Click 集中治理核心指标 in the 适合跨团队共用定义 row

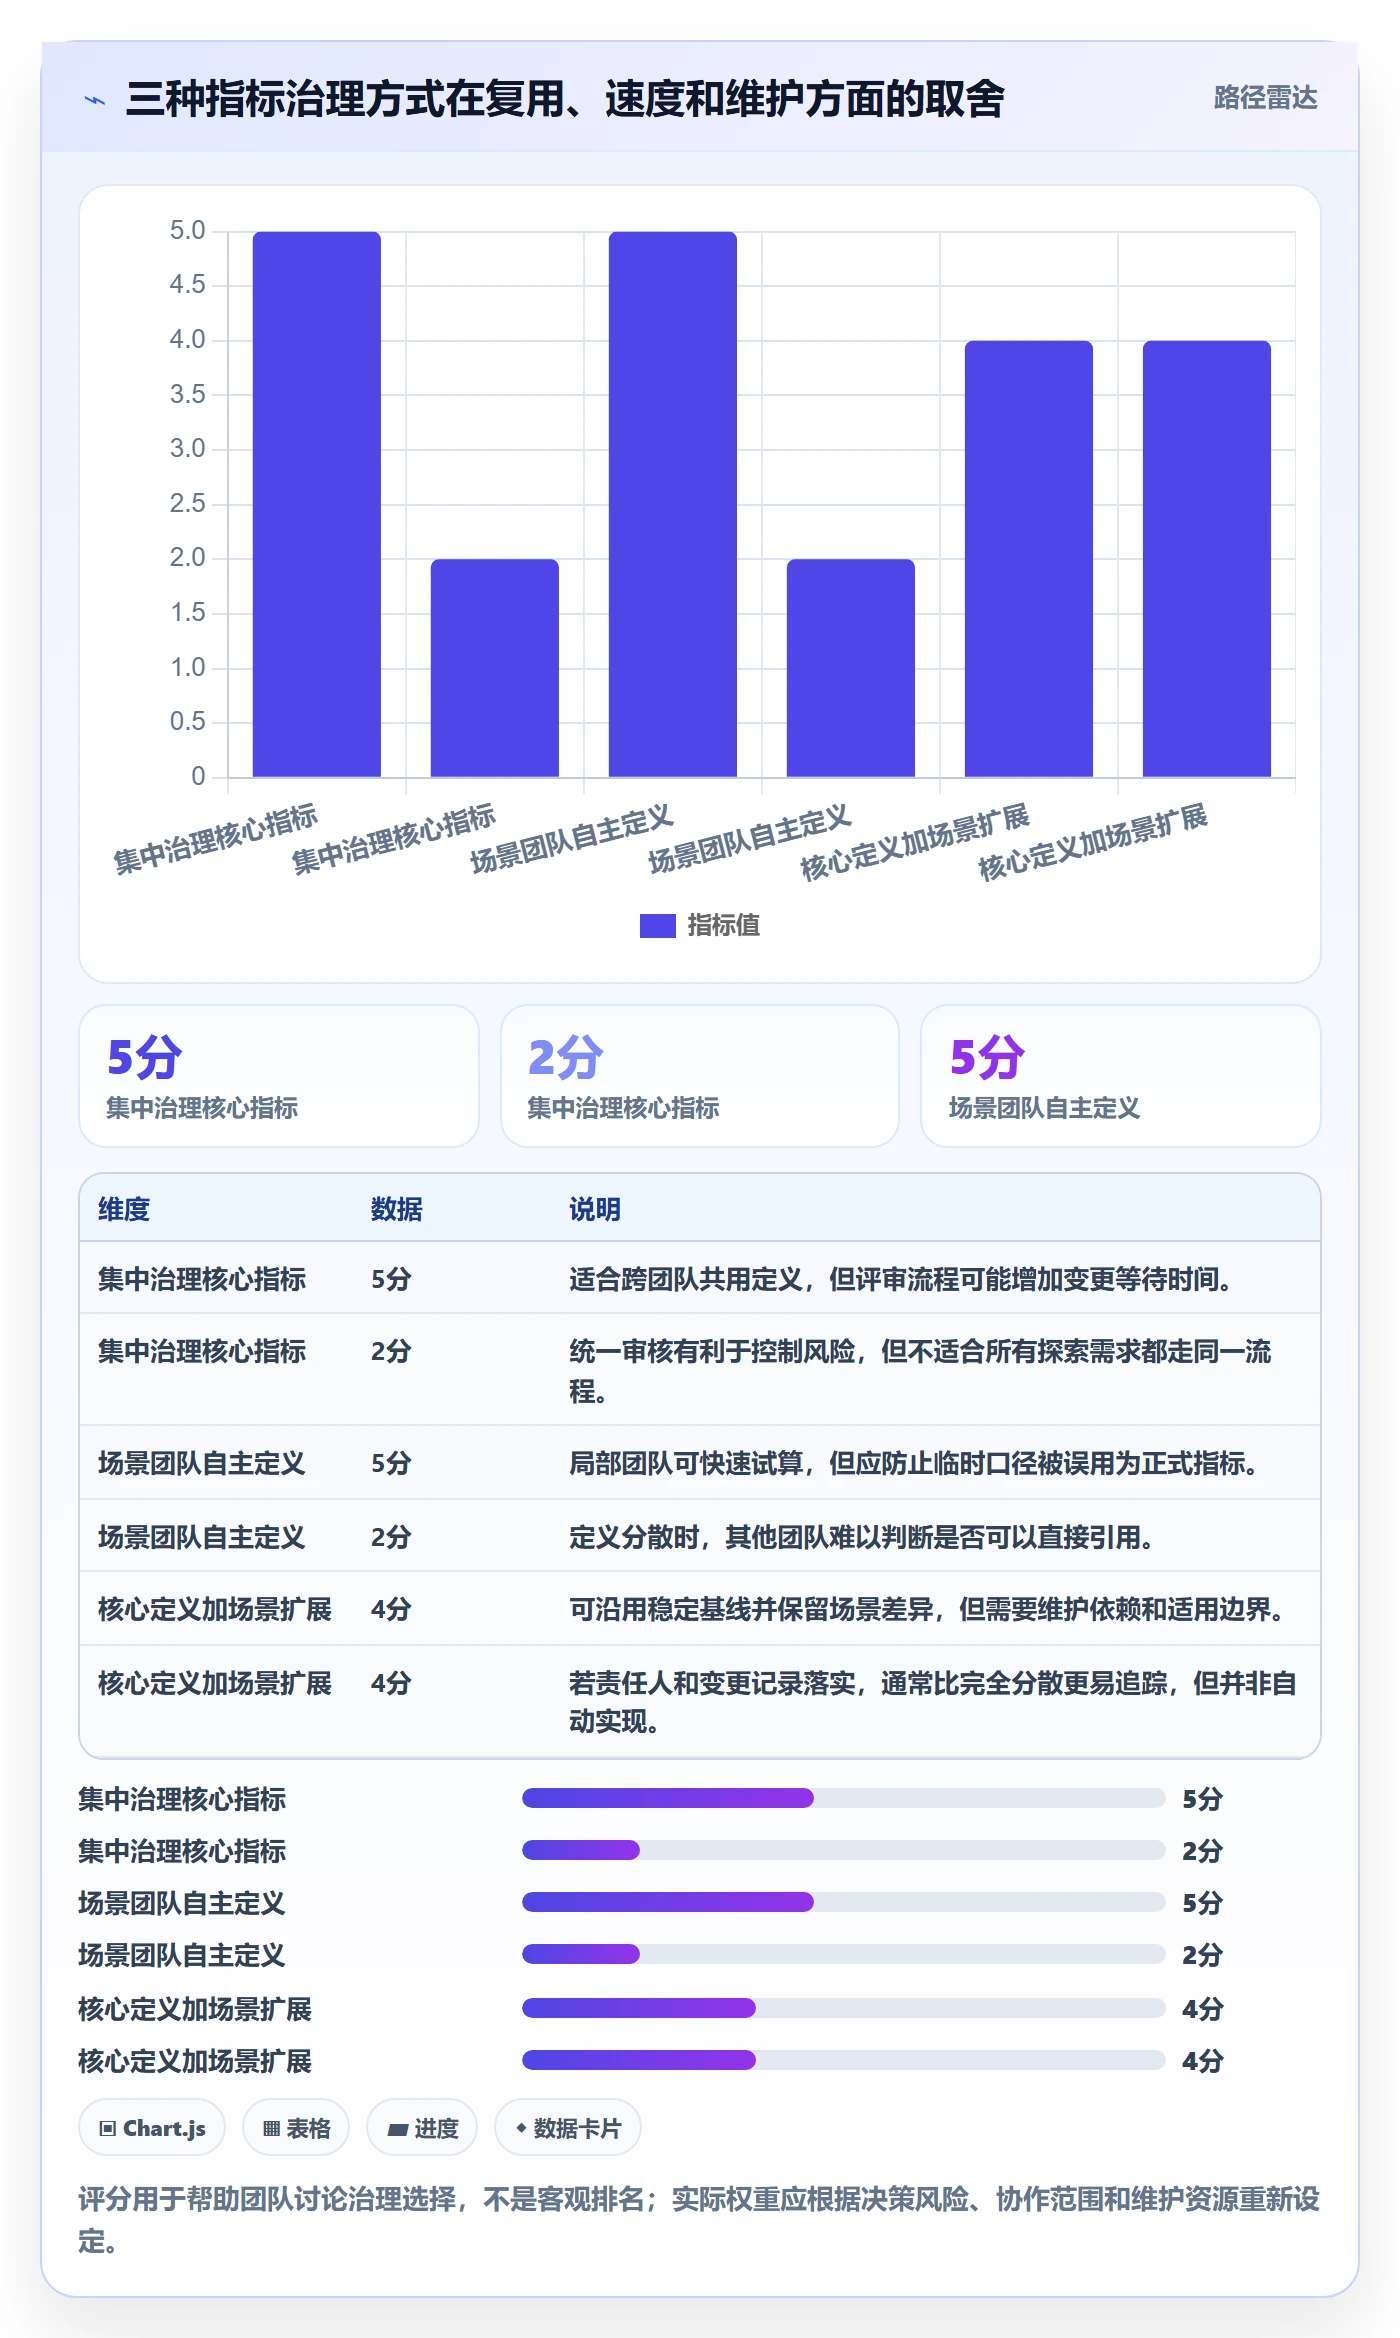coord(202,1279)
